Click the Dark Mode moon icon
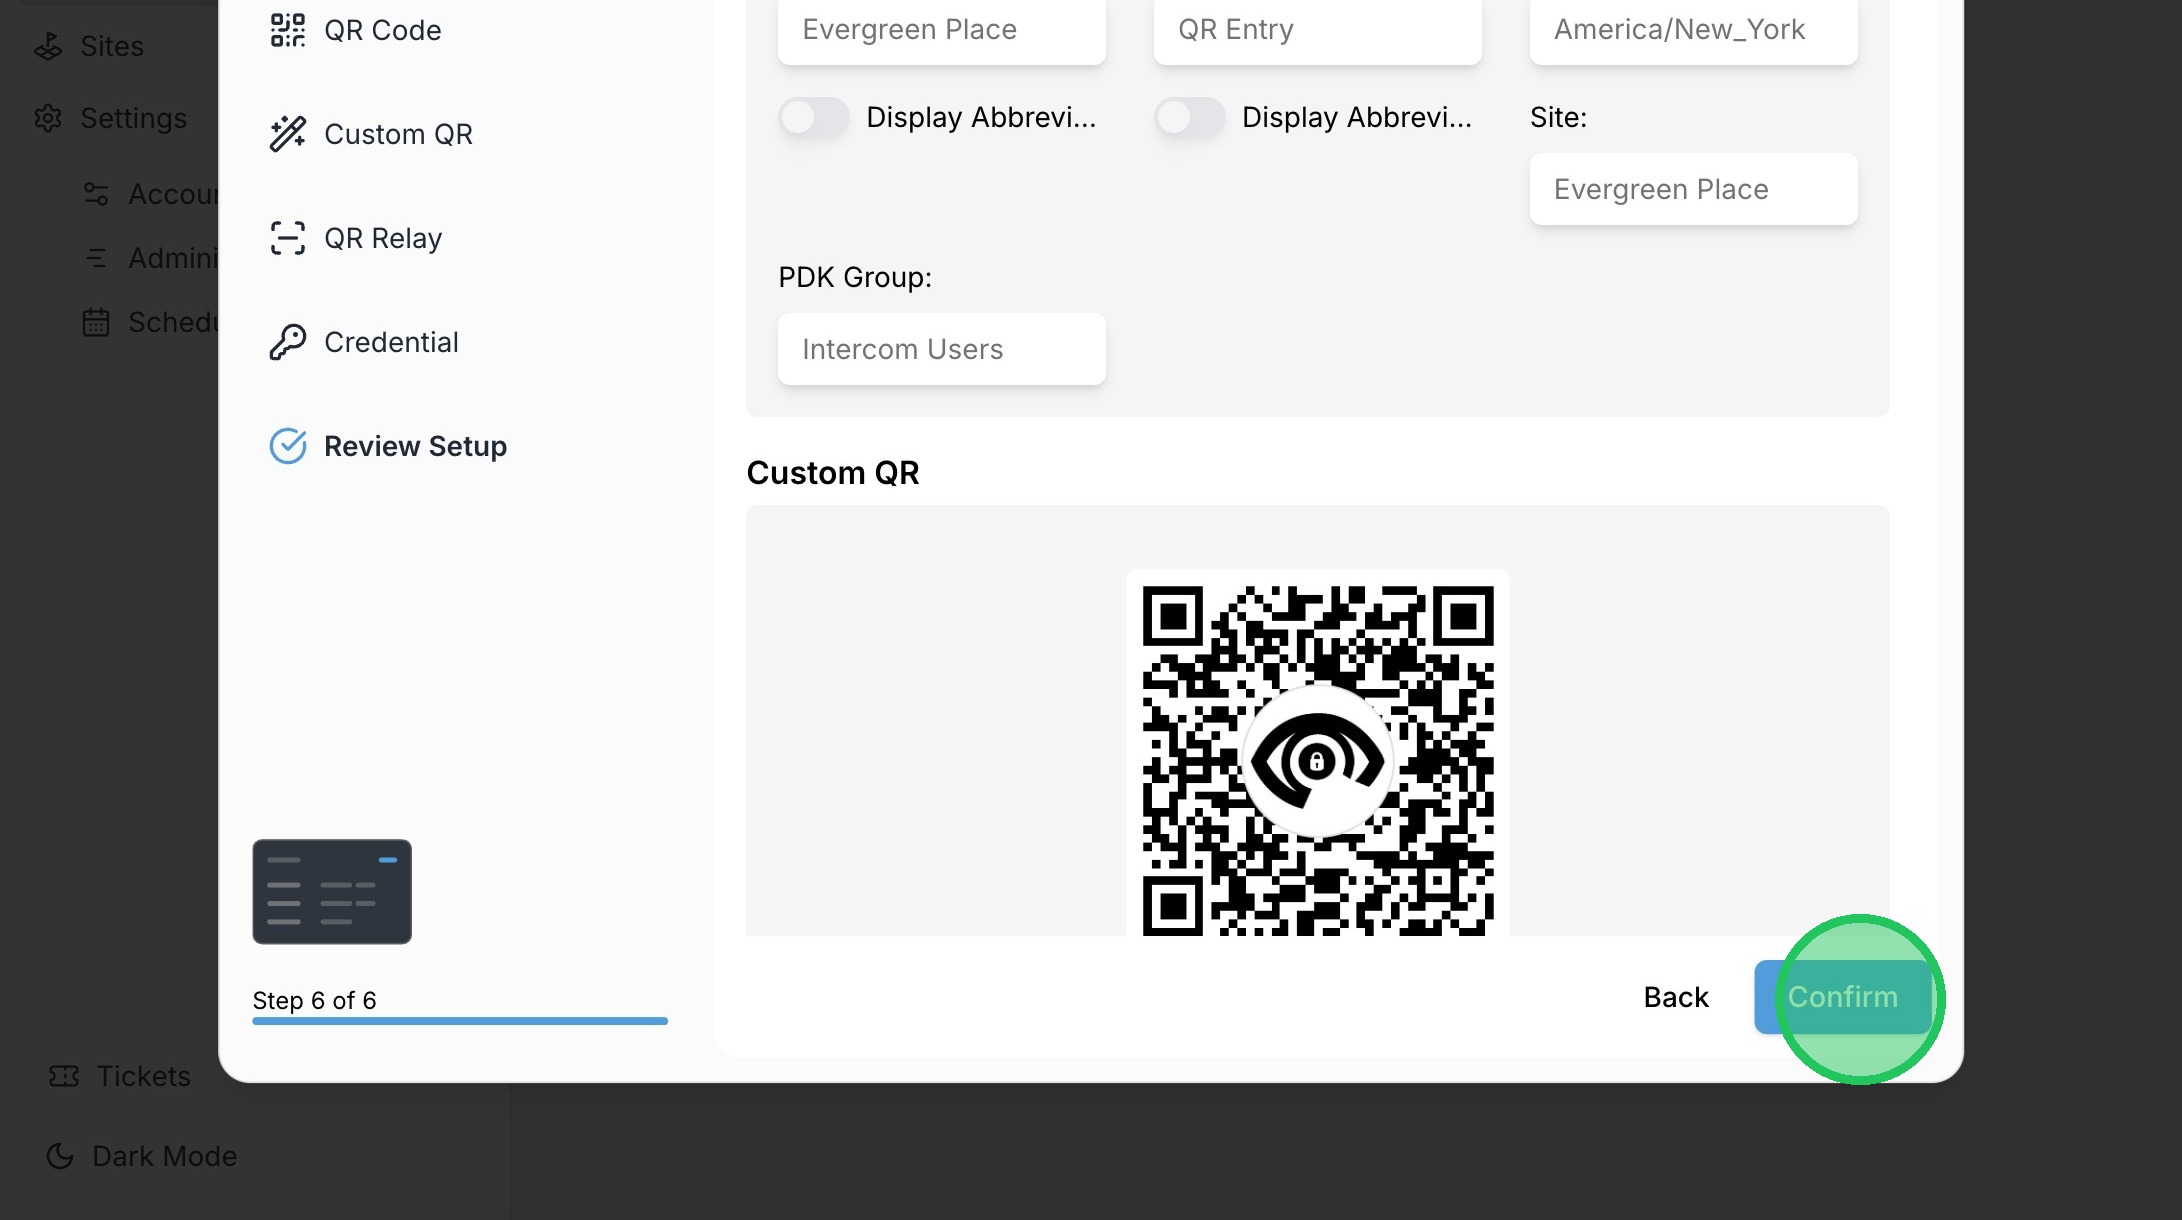The width and height of the screenshot is (2182, 1220). (60, 1156)
